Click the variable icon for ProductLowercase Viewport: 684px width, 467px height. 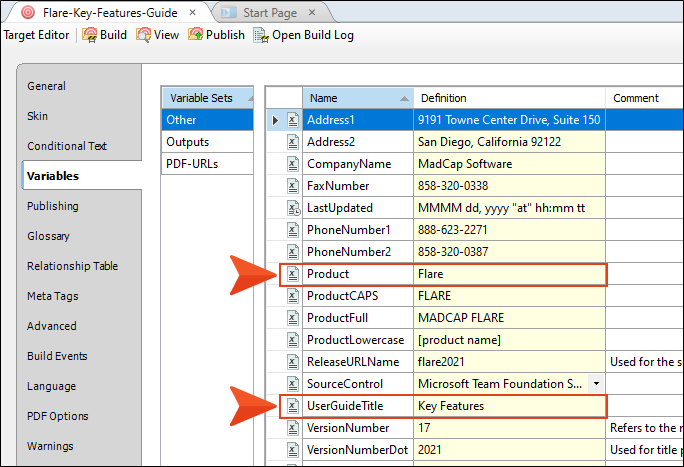point(293,340)
